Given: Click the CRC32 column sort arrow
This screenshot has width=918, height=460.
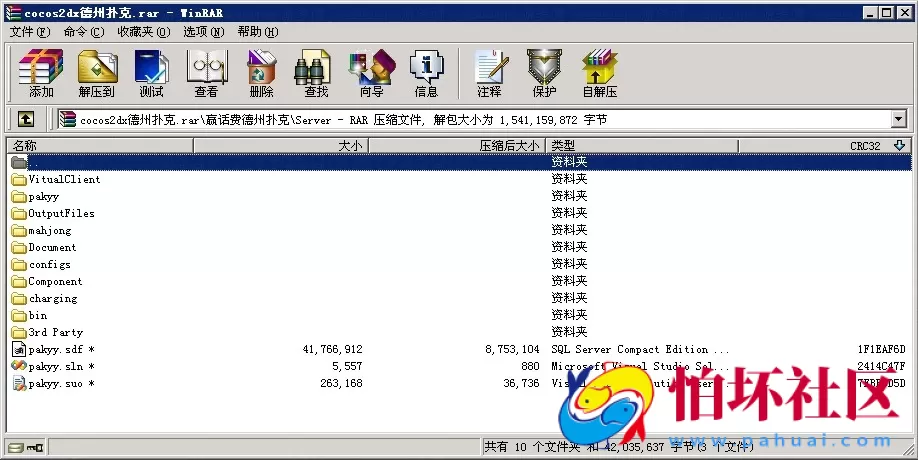Looking at the screenshot, I should [x=900, y=146].
